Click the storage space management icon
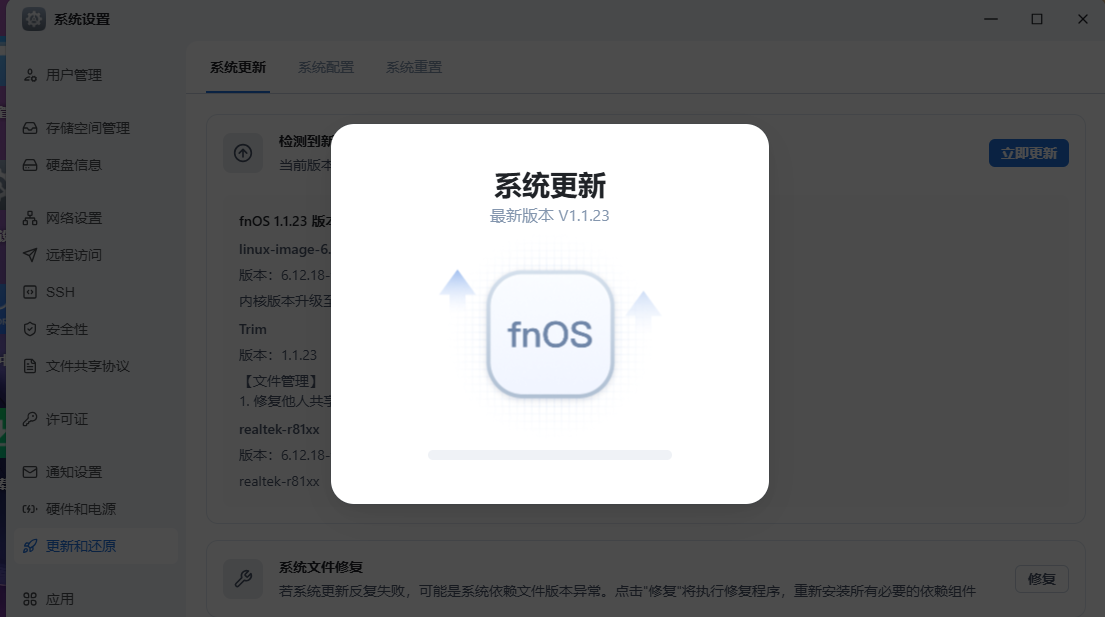The image size is (1105, 617). (x=30, y=128)
